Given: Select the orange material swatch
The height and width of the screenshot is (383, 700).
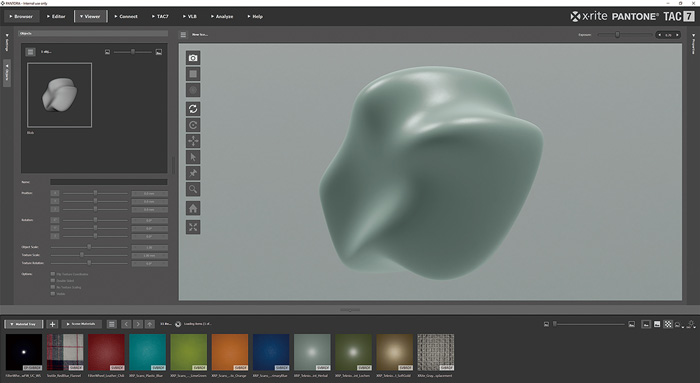Looking at the screenshot, I should pyautogui.click(x=230, y=352).
